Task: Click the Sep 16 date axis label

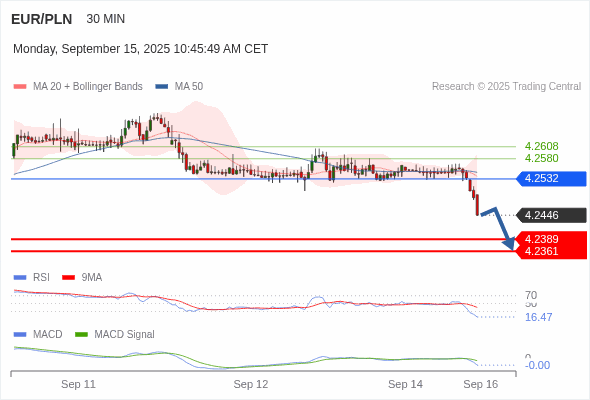Action: point(481,384)
